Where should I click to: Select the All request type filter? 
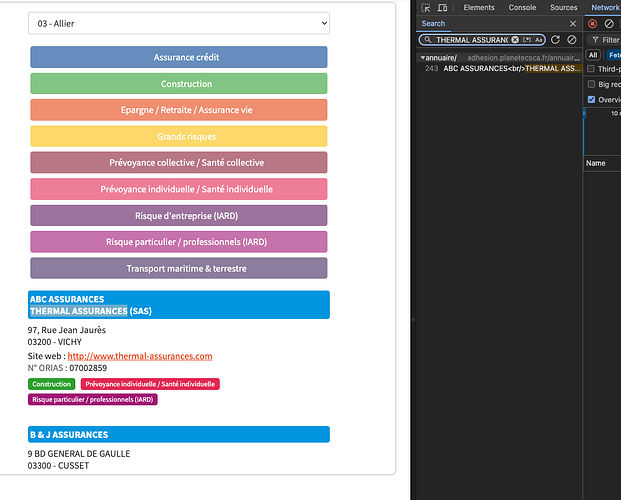pos(593,55)
